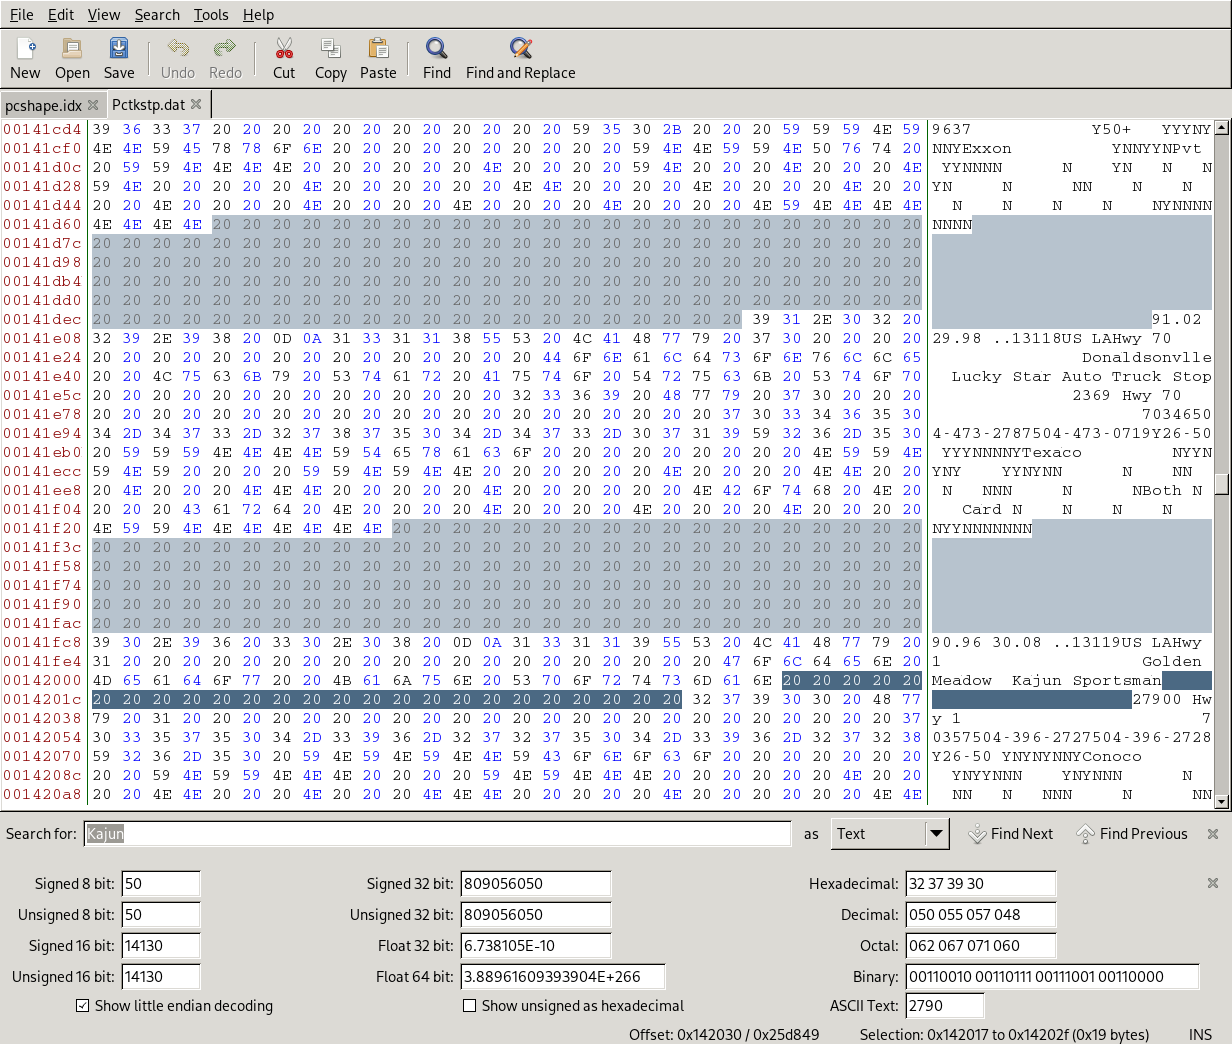This screenshot has height=1044, width=1232.
Task: Click offset 00142000 row address
Action: pyautogui.click(x=42, y=680)
